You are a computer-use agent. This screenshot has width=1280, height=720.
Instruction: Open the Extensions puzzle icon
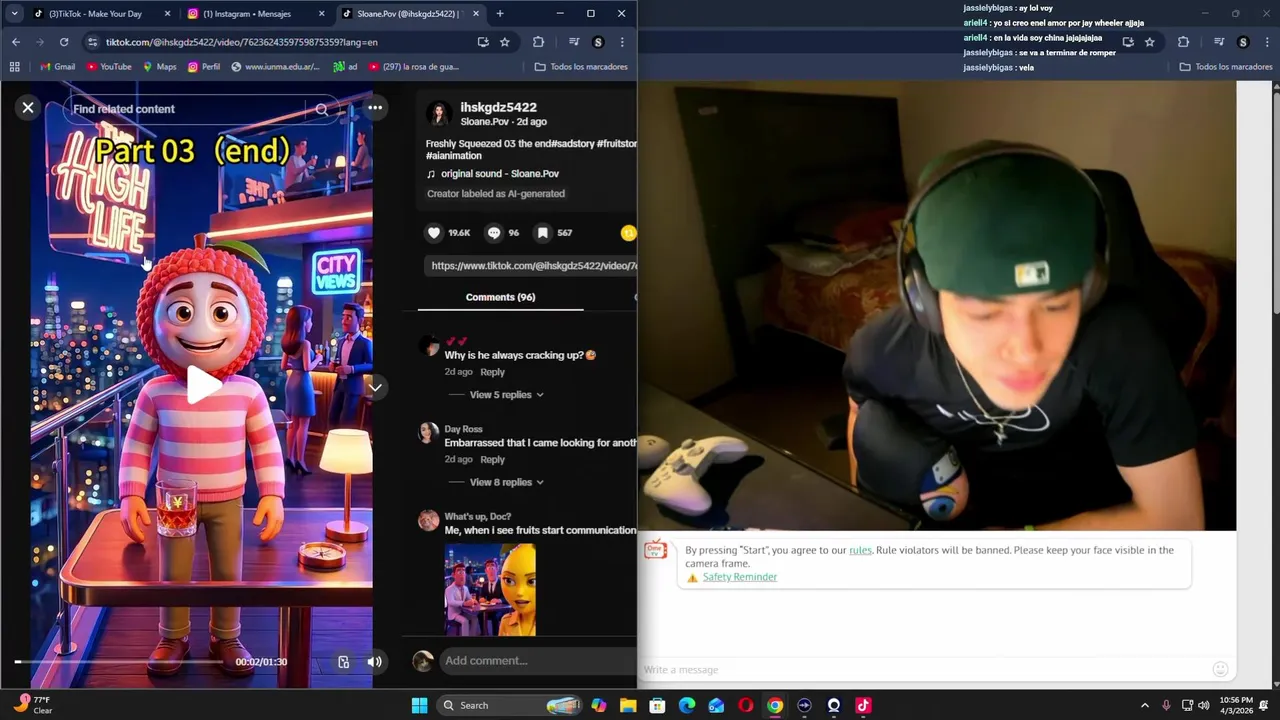click(539, 42)
